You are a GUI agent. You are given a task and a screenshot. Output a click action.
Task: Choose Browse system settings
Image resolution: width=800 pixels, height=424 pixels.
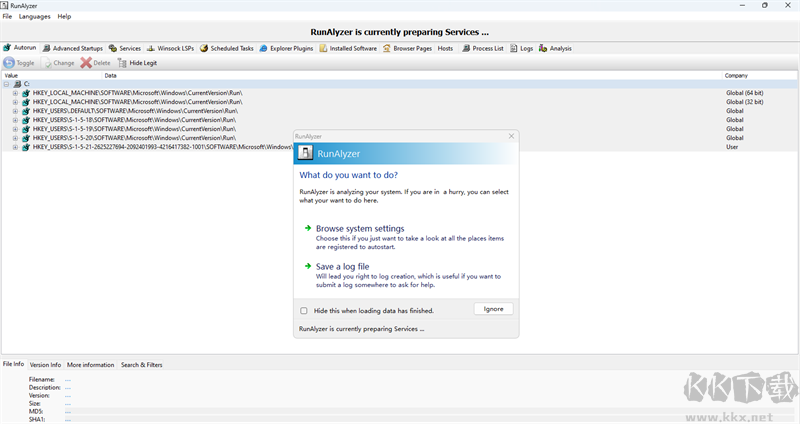point(360,229)
